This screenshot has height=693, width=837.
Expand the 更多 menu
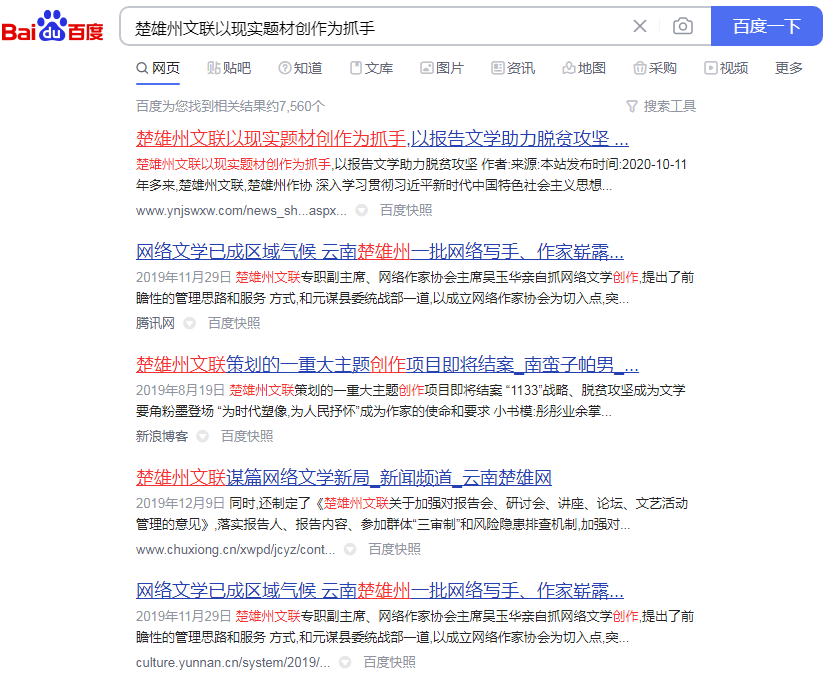[789, 68]
